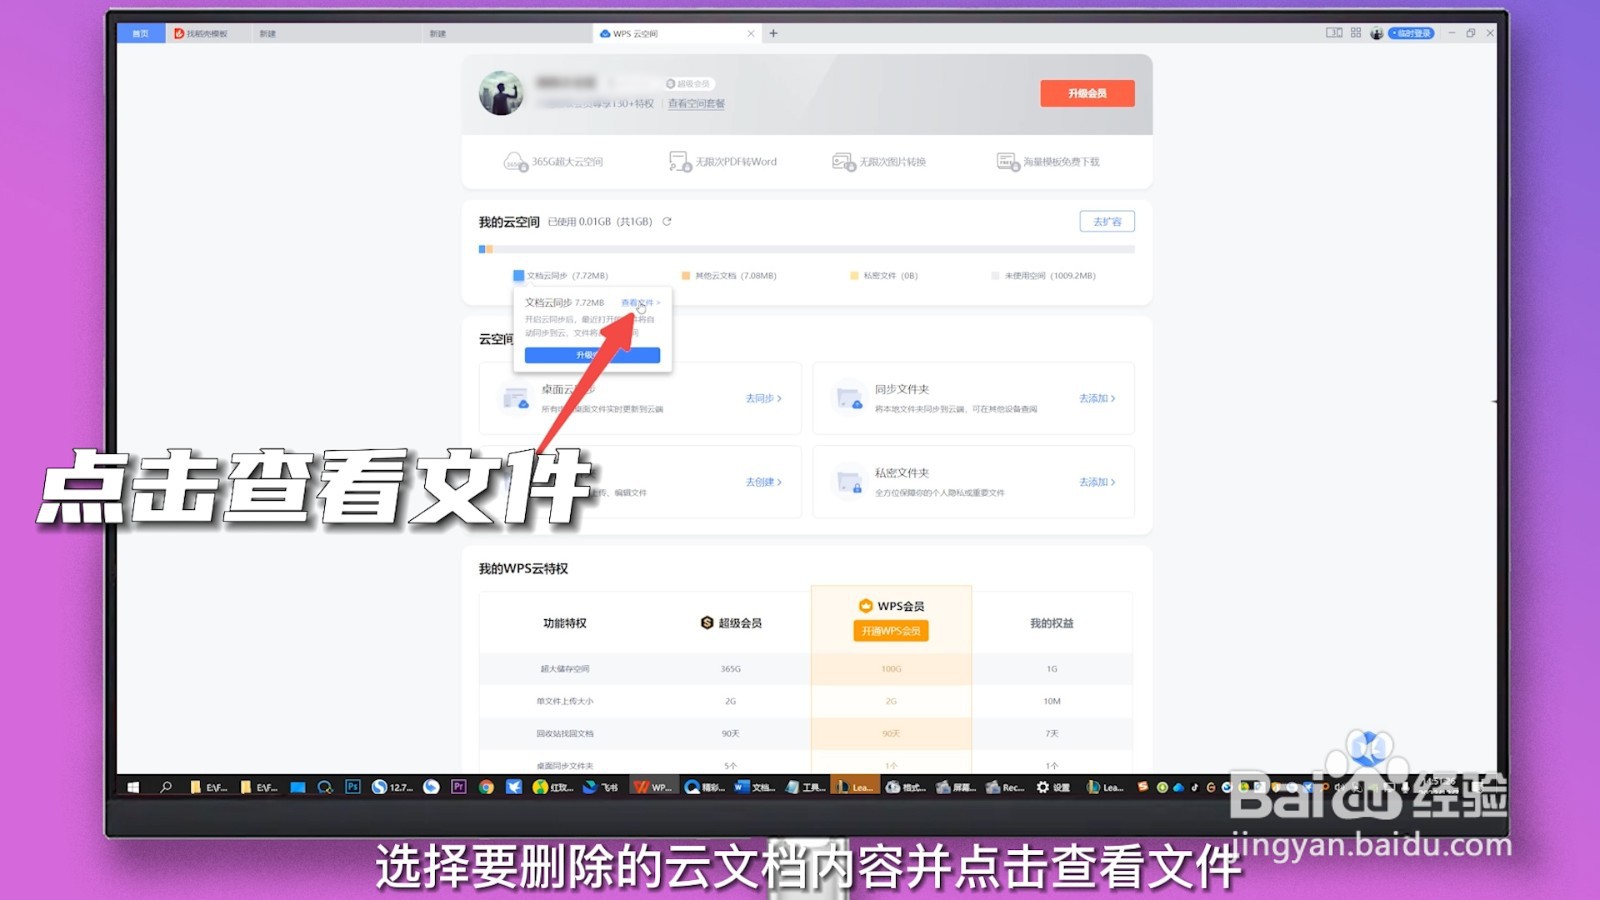The height and width of the screenshot is (900, 1600).
Task: Click the split-window layout icon in the title bar
Action: pyautogui.click(x=1334, y=33)
